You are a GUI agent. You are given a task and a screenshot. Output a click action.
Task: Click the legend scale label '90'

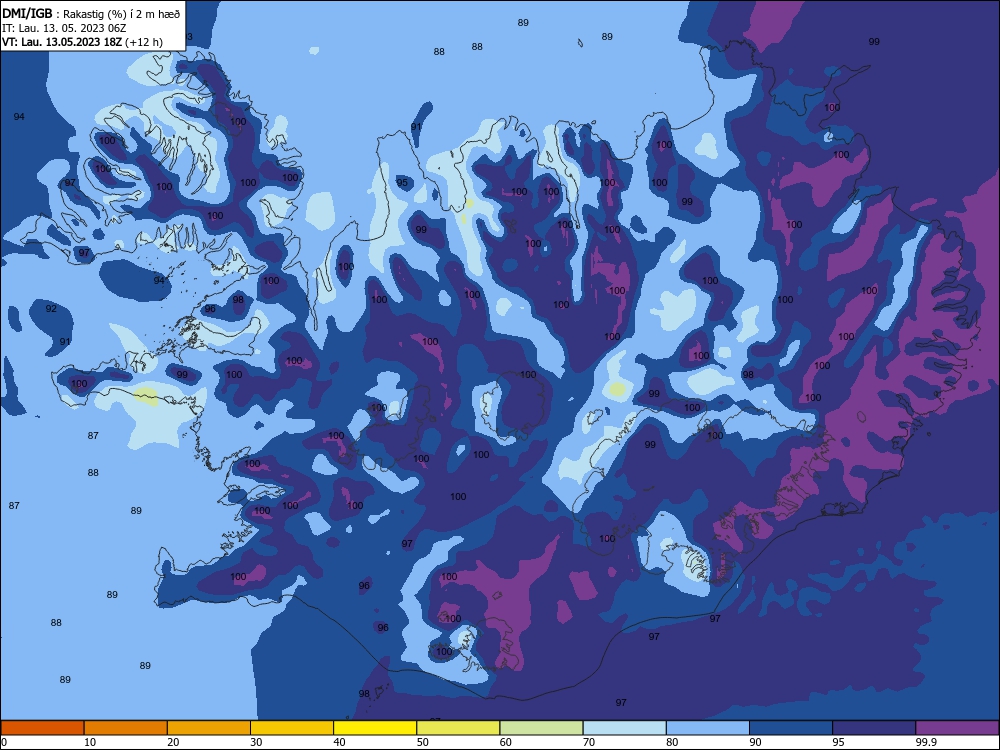click(x=755, y=742)
